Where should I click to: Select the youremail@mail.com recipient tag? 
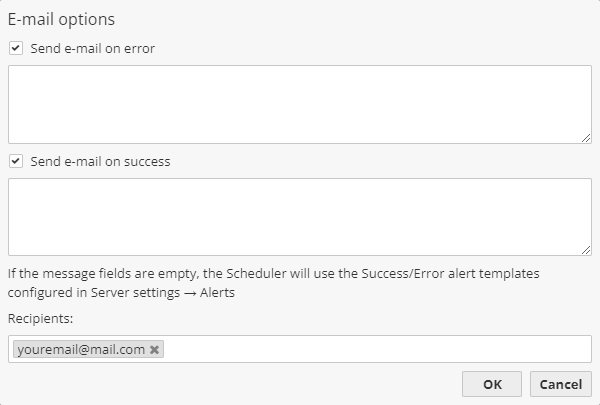(80, 350)
